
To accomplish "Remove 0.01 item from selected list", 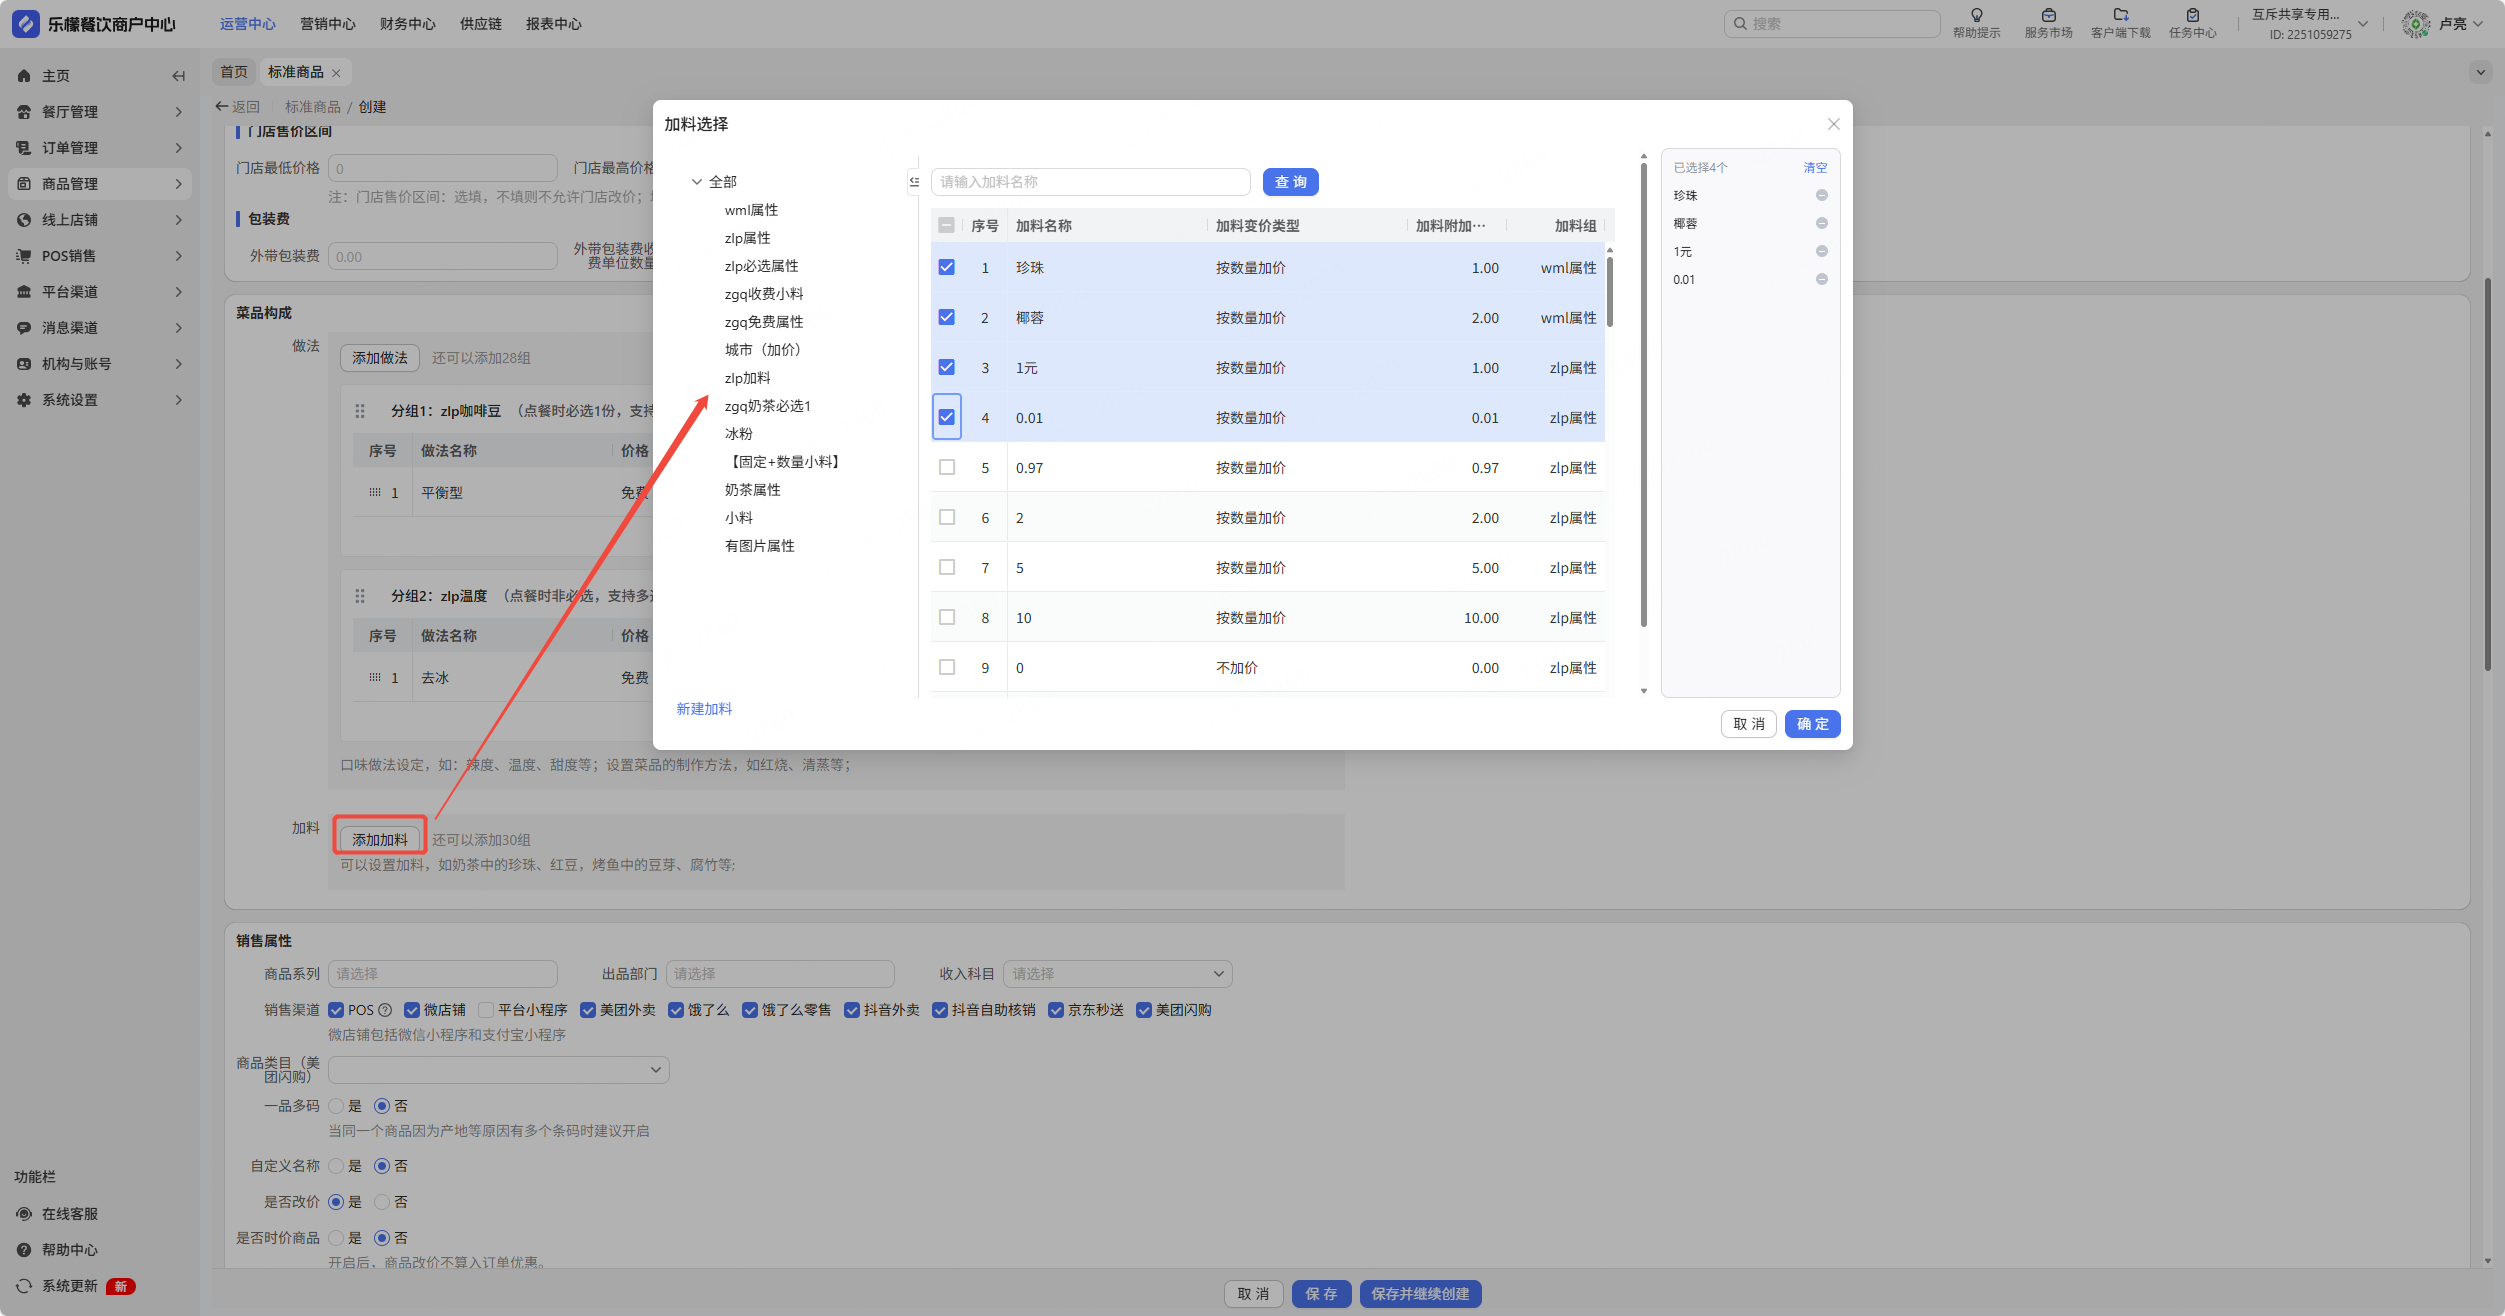I will [x=1821, y=280].
